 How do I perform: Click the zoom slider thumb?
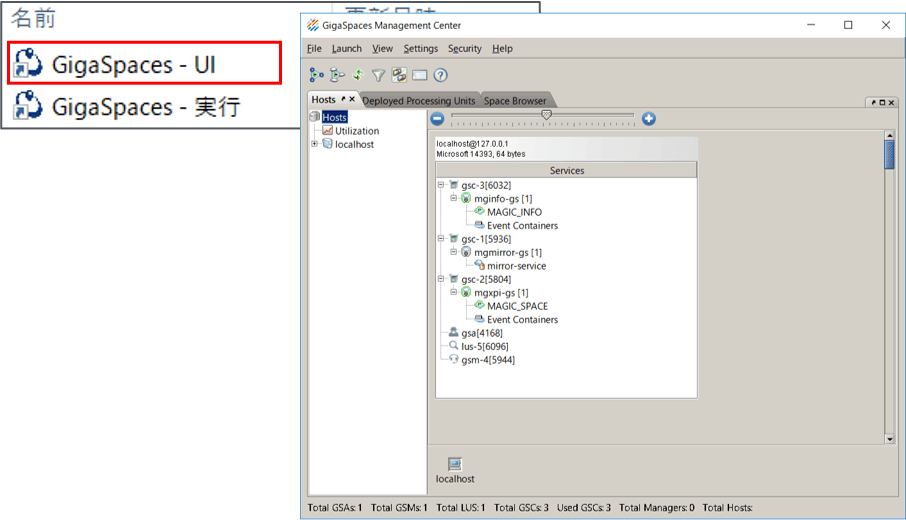(x=546, y=116)
